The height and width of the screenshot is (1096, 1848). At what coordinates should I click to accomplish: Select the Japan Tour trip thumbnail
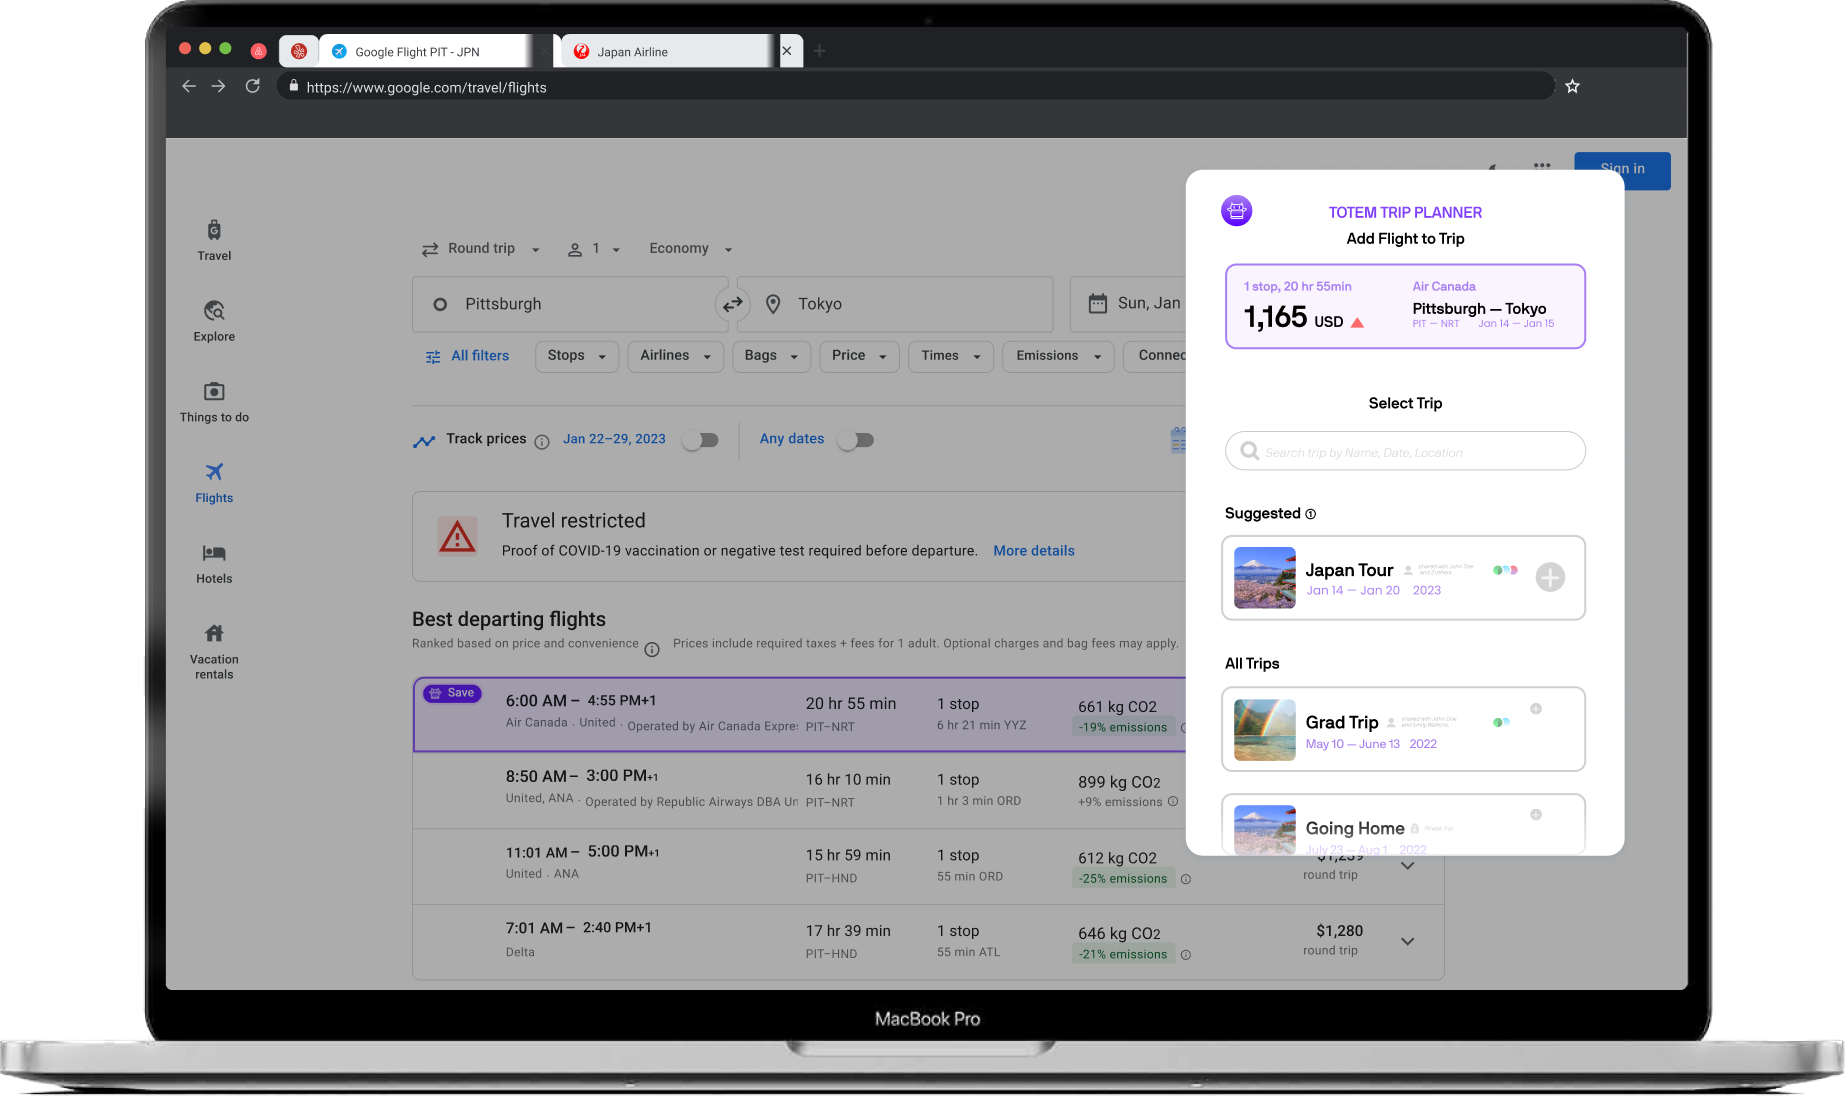click(x=1265, y=578)
